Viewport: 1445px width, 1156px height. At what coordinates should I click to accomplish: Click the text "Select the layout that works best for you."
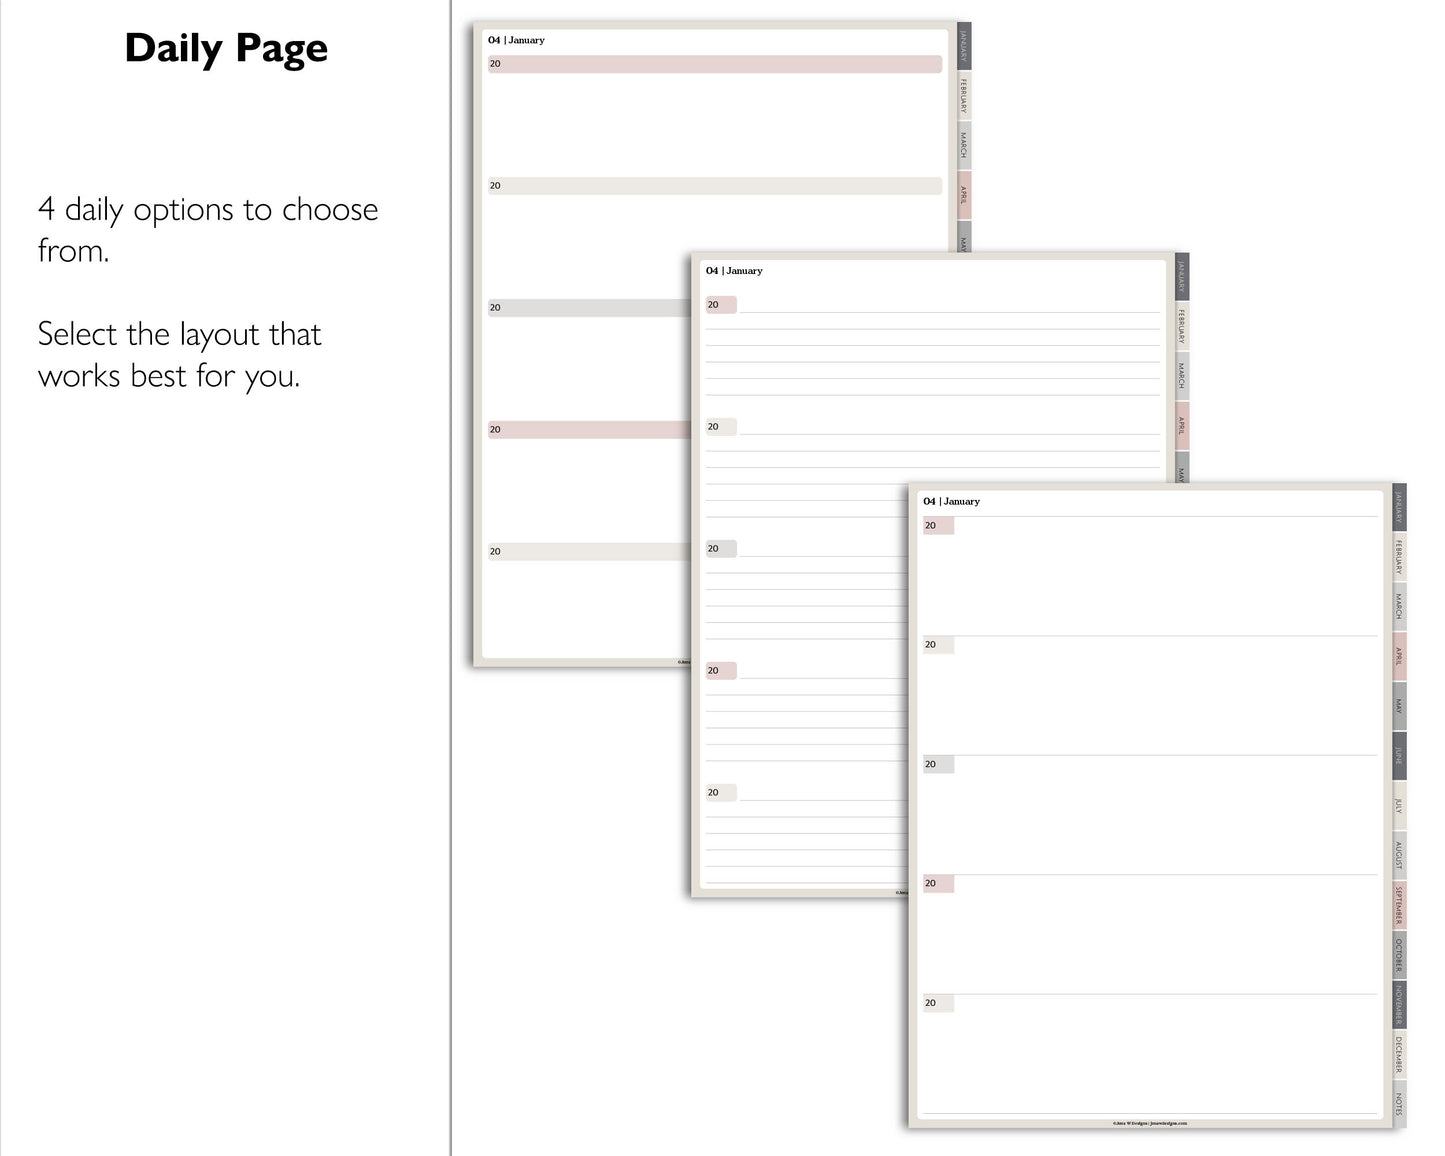click(x=180, y=355)
